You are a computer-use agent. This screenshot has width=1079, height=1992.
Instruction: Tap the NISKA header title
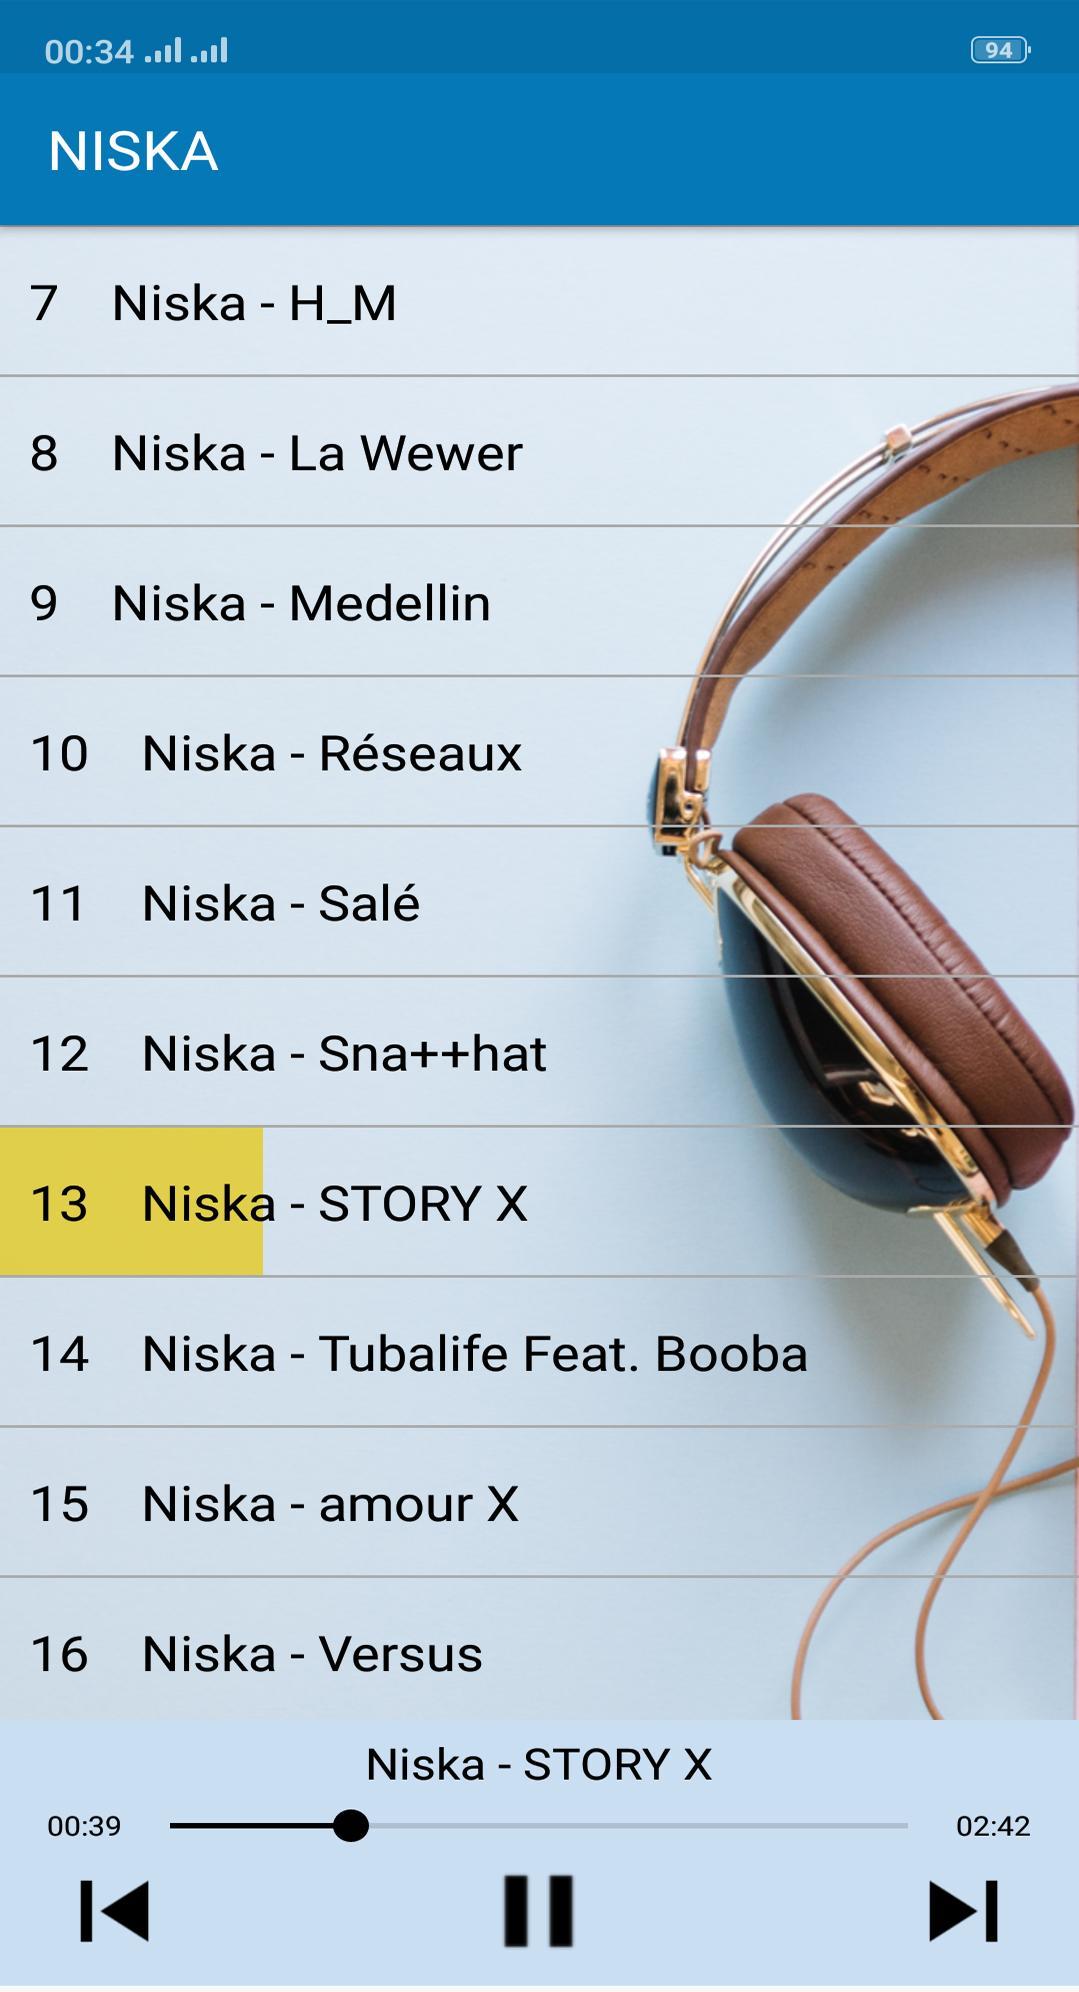point(133,151)
